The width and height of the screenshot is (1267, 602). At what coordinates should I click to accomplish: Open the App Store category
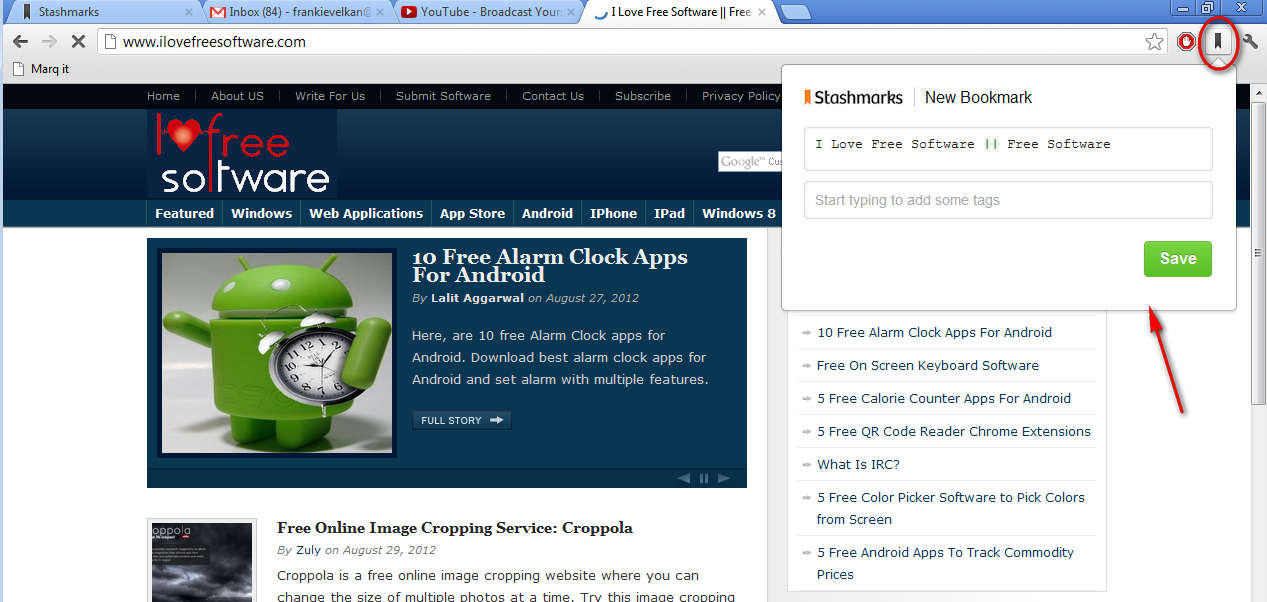(472, 213)
